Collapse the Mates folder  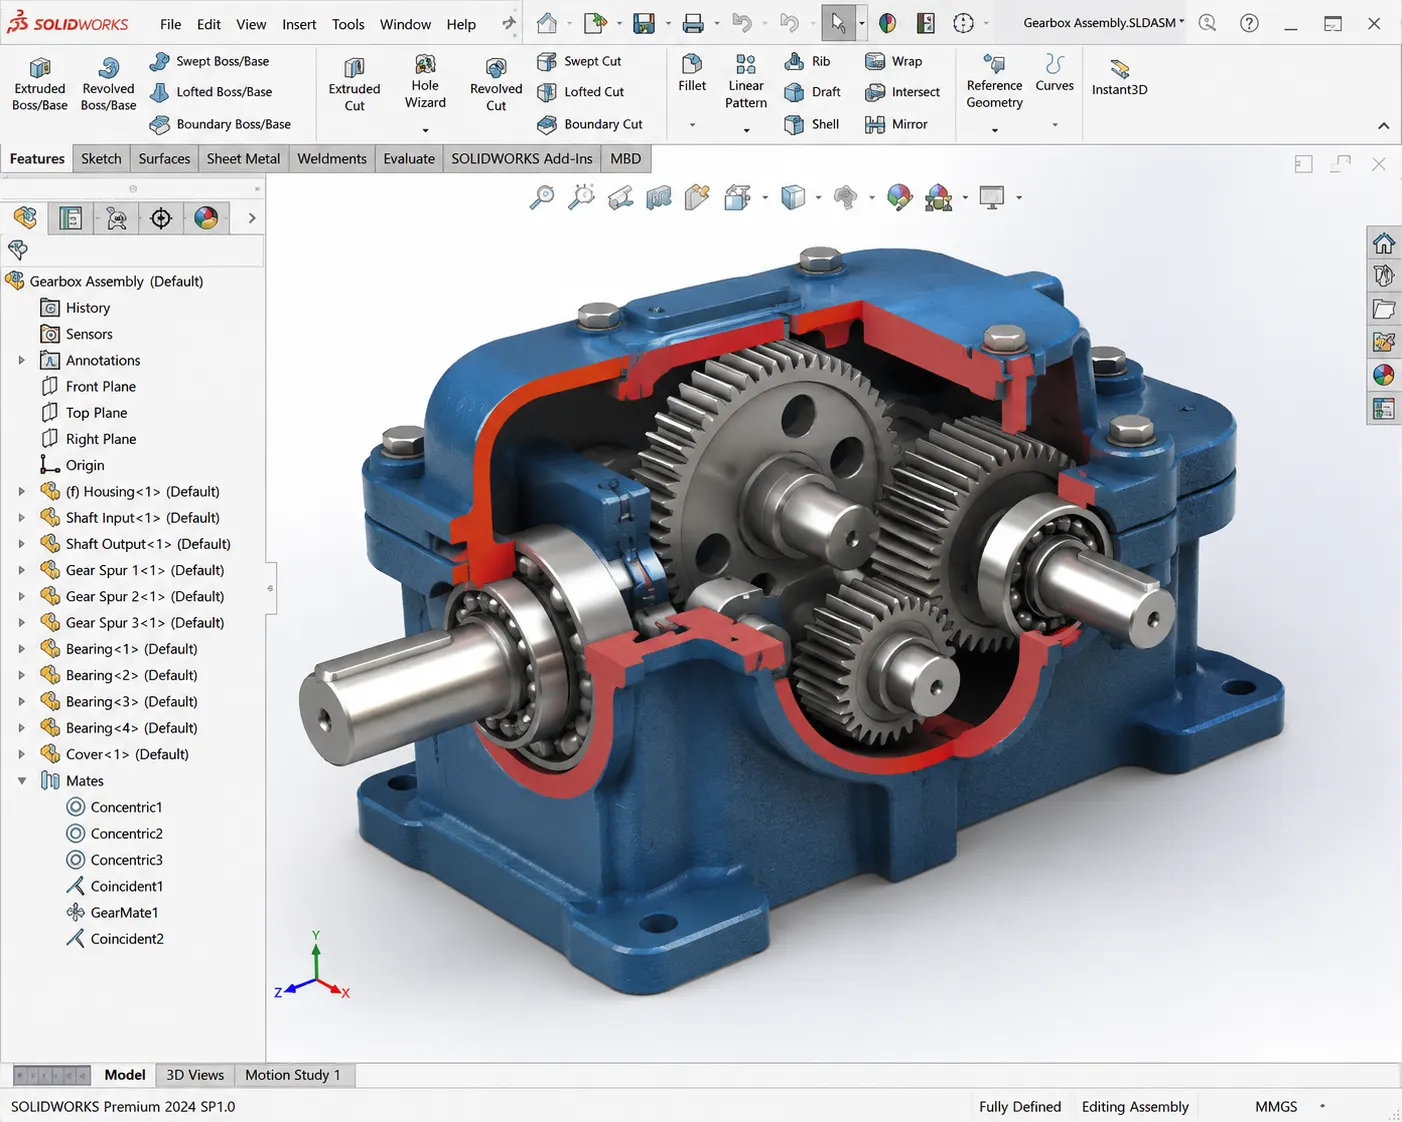click(22, 780)
